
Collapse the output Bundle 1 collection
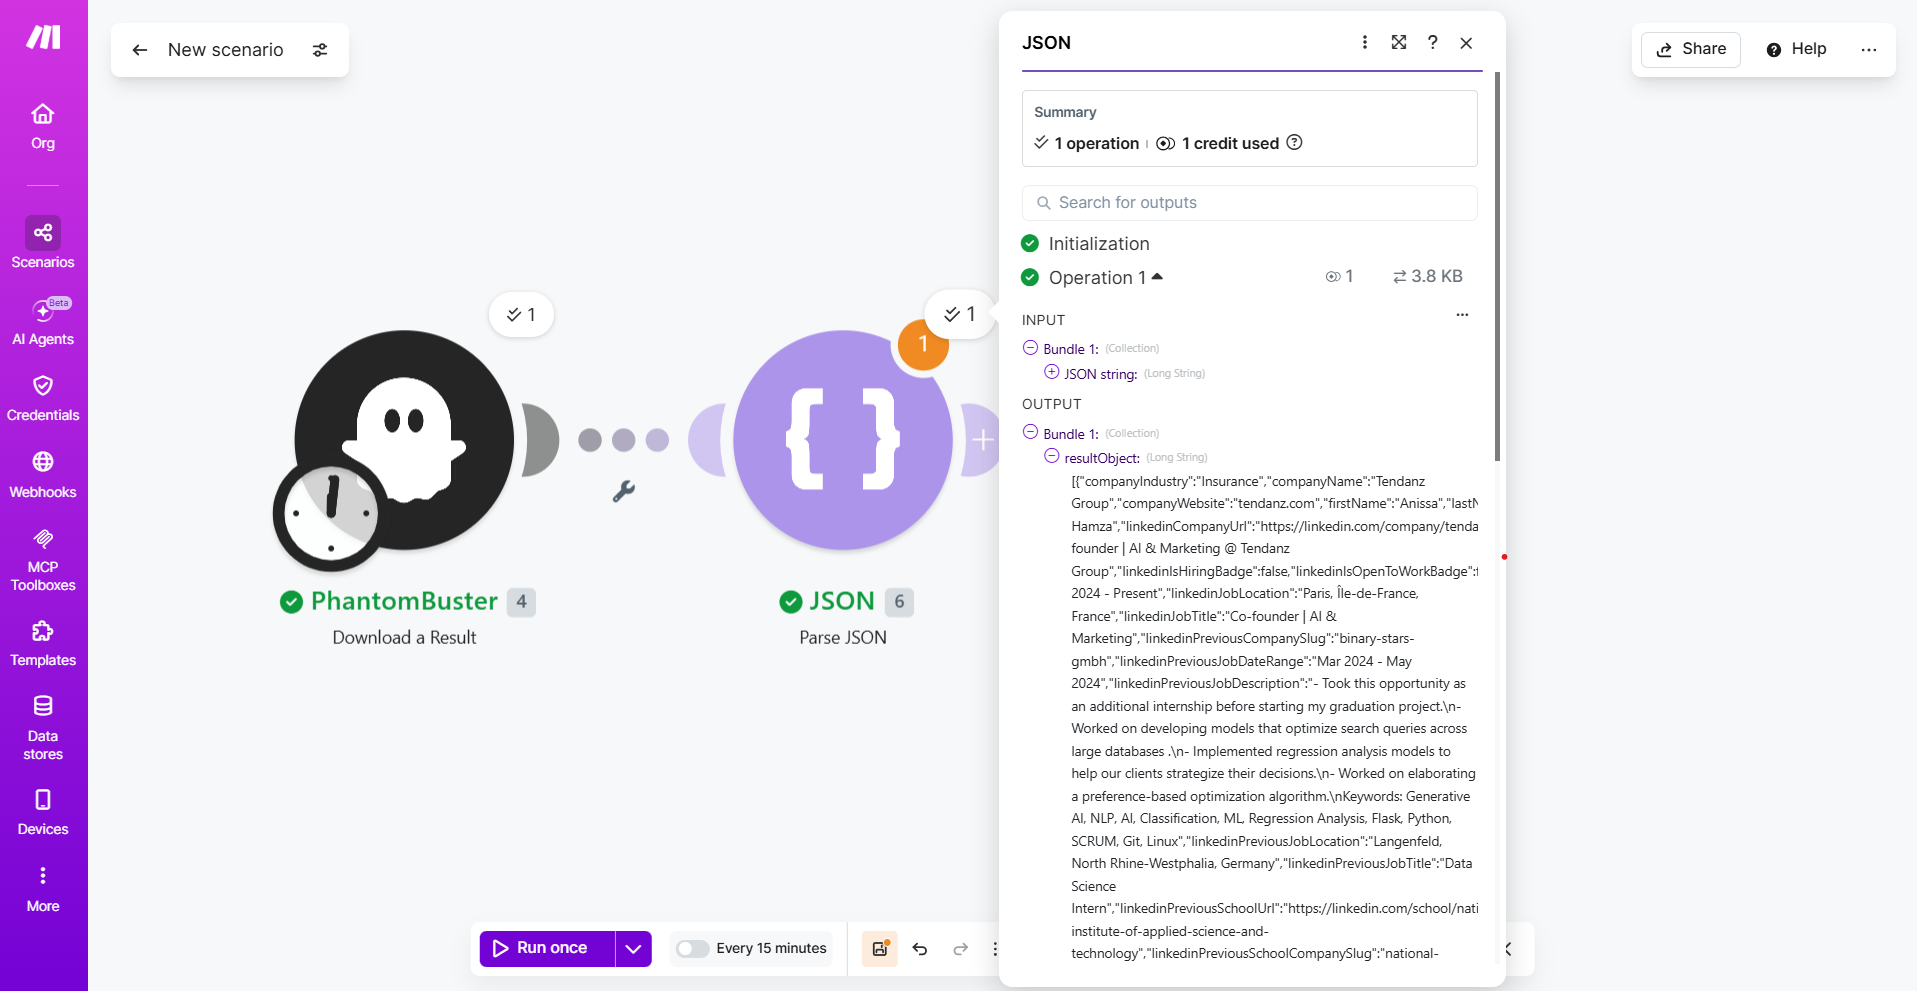pyautogui.click(x=1031, y=432)
